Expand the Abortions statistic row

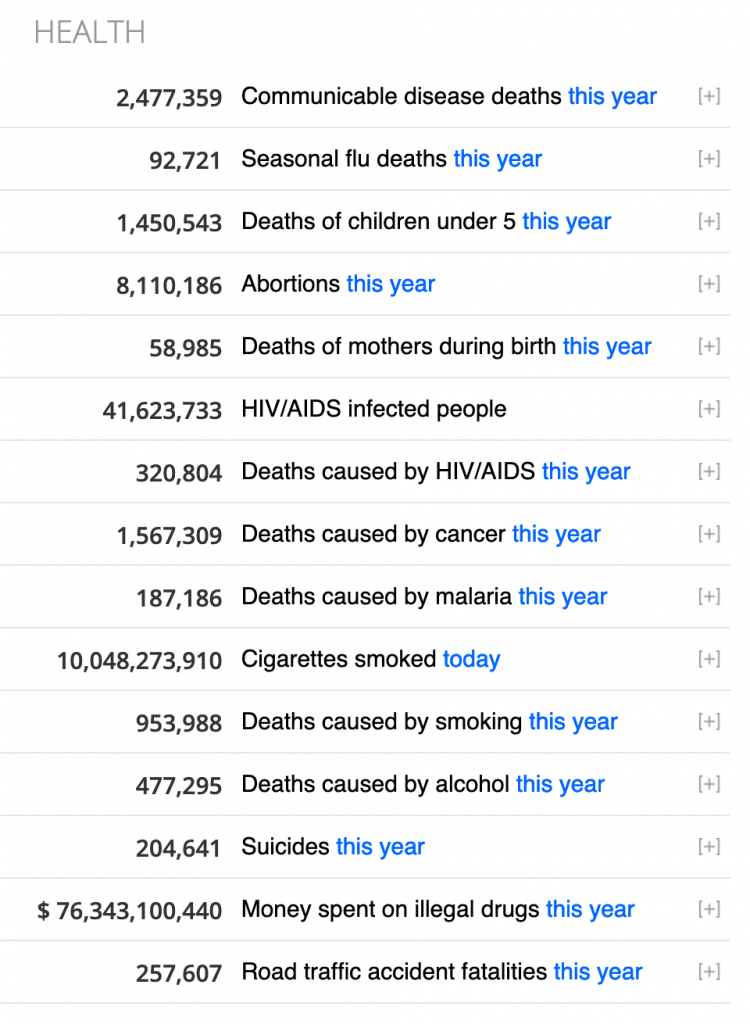point(708,283)
